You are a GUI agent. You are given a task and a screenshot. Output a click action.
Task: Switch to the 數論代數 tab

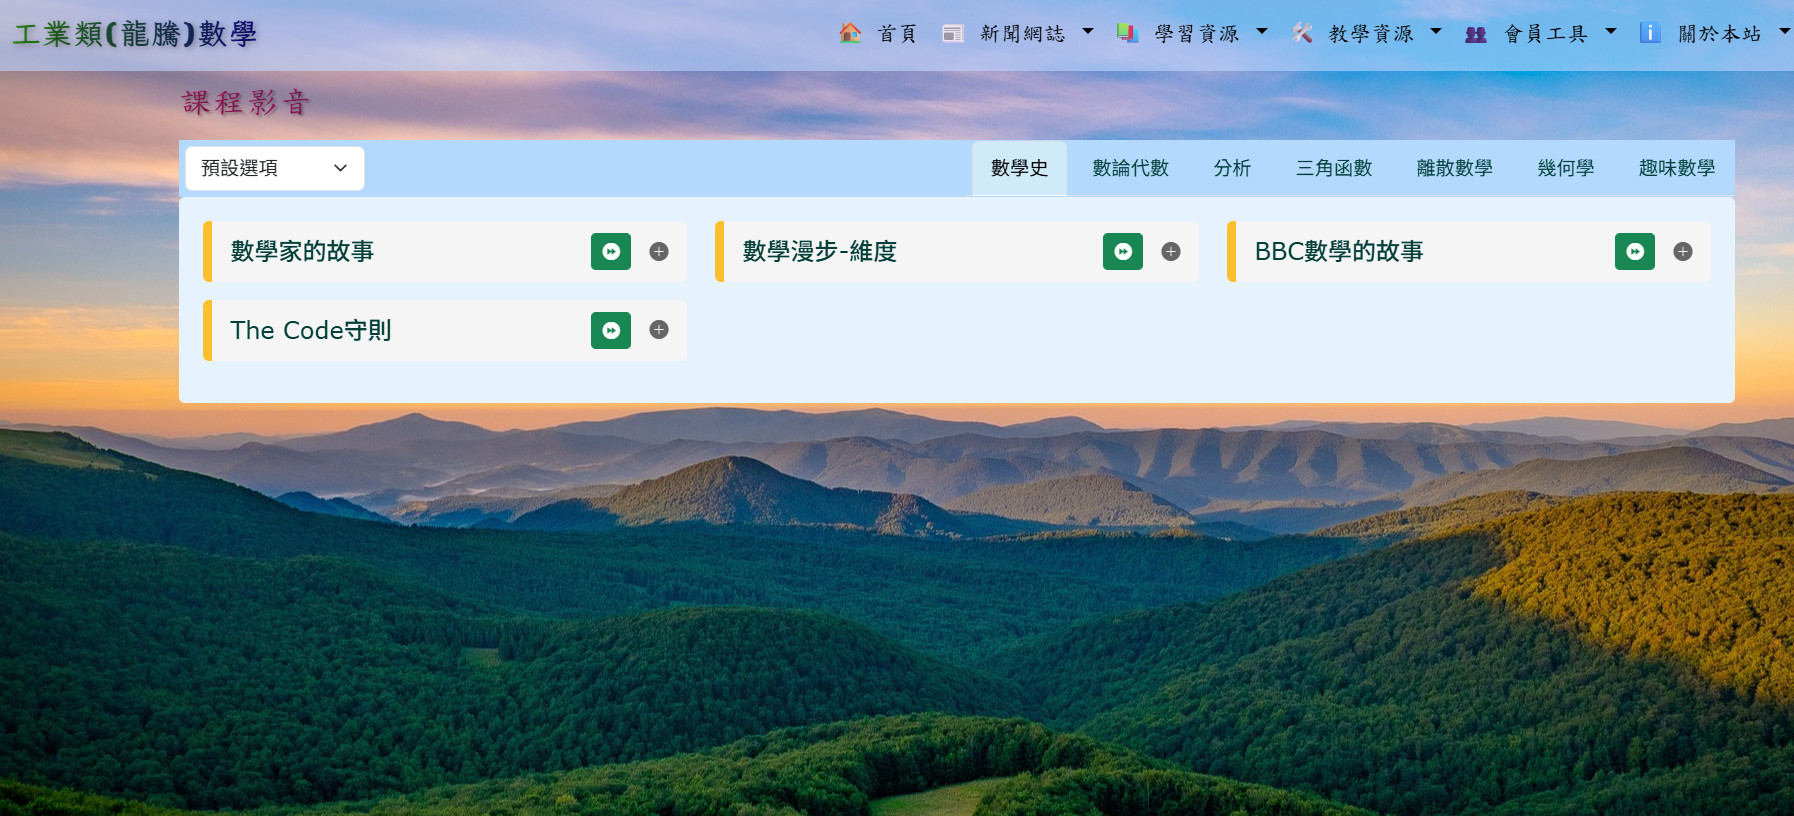[x=1130, y=168]
